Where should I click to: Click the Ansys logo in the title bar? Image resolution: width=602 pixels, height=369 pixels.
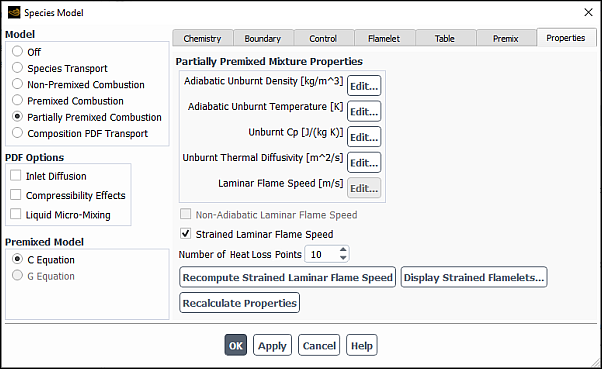14,12
